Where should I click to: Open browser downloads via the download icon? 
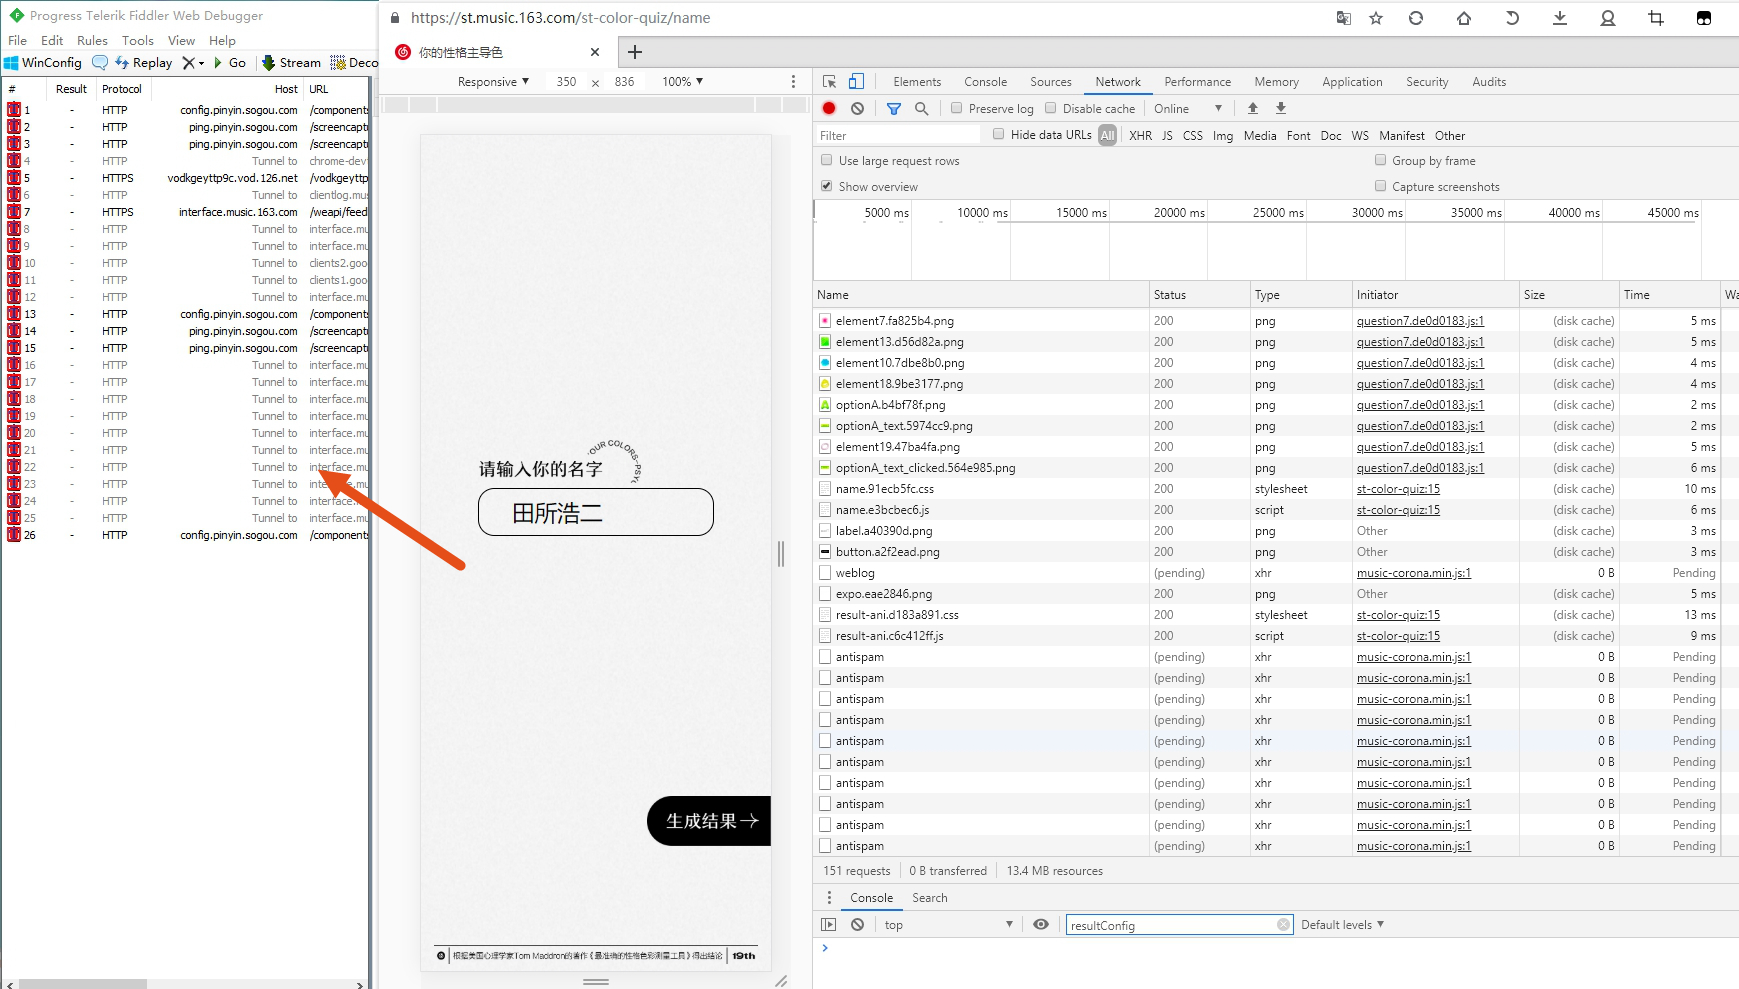tap(1560, 18)
